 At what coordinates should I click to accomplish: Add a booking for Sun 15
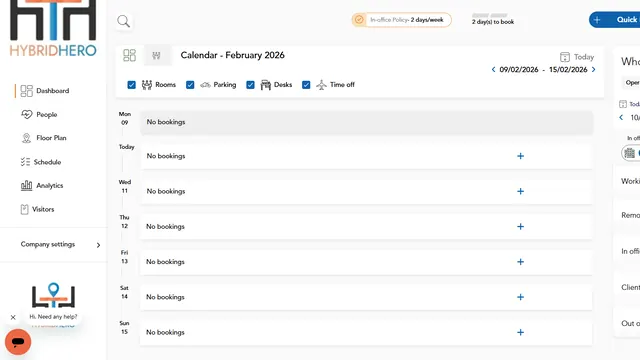520,332
